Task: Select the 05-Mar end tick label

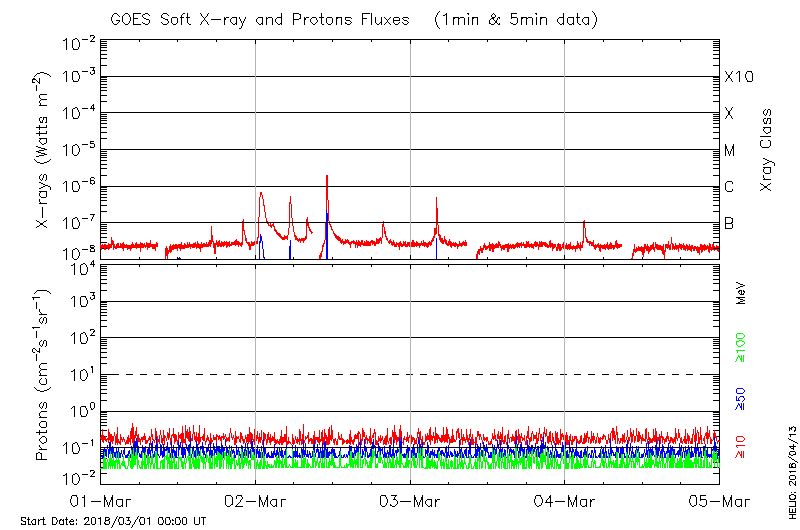Action: pyautogui.click(x=718, y=500)
